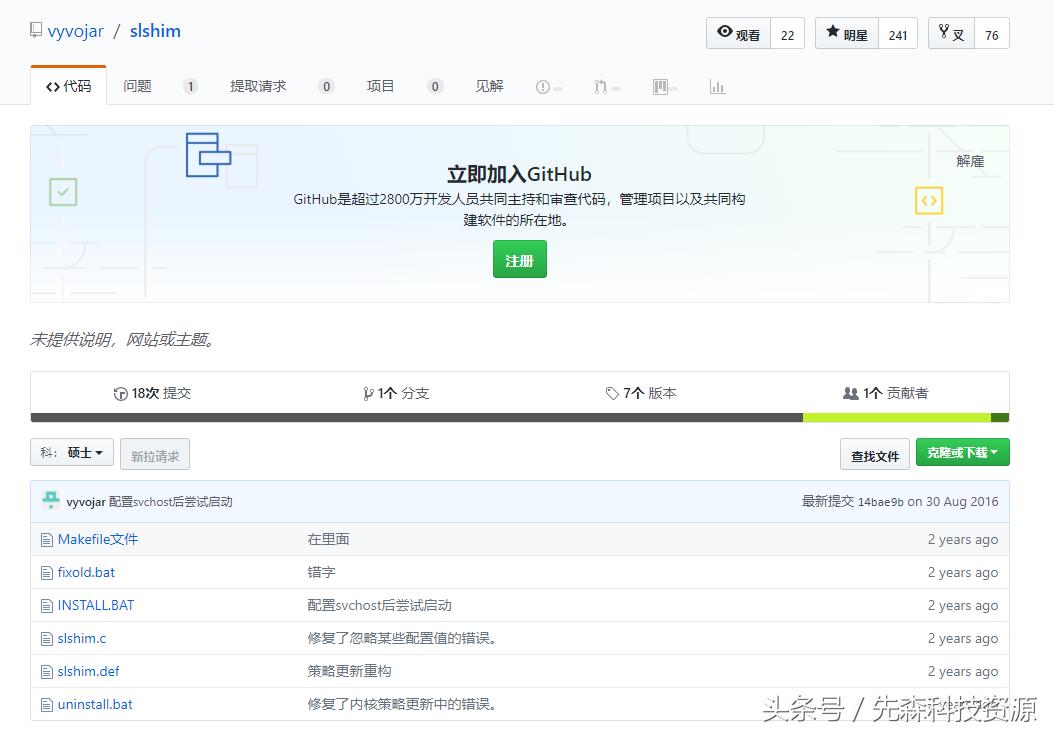Click the tag icon beside 7个 版本
Screen dimensions: 1054x733
tap(611, 393)
